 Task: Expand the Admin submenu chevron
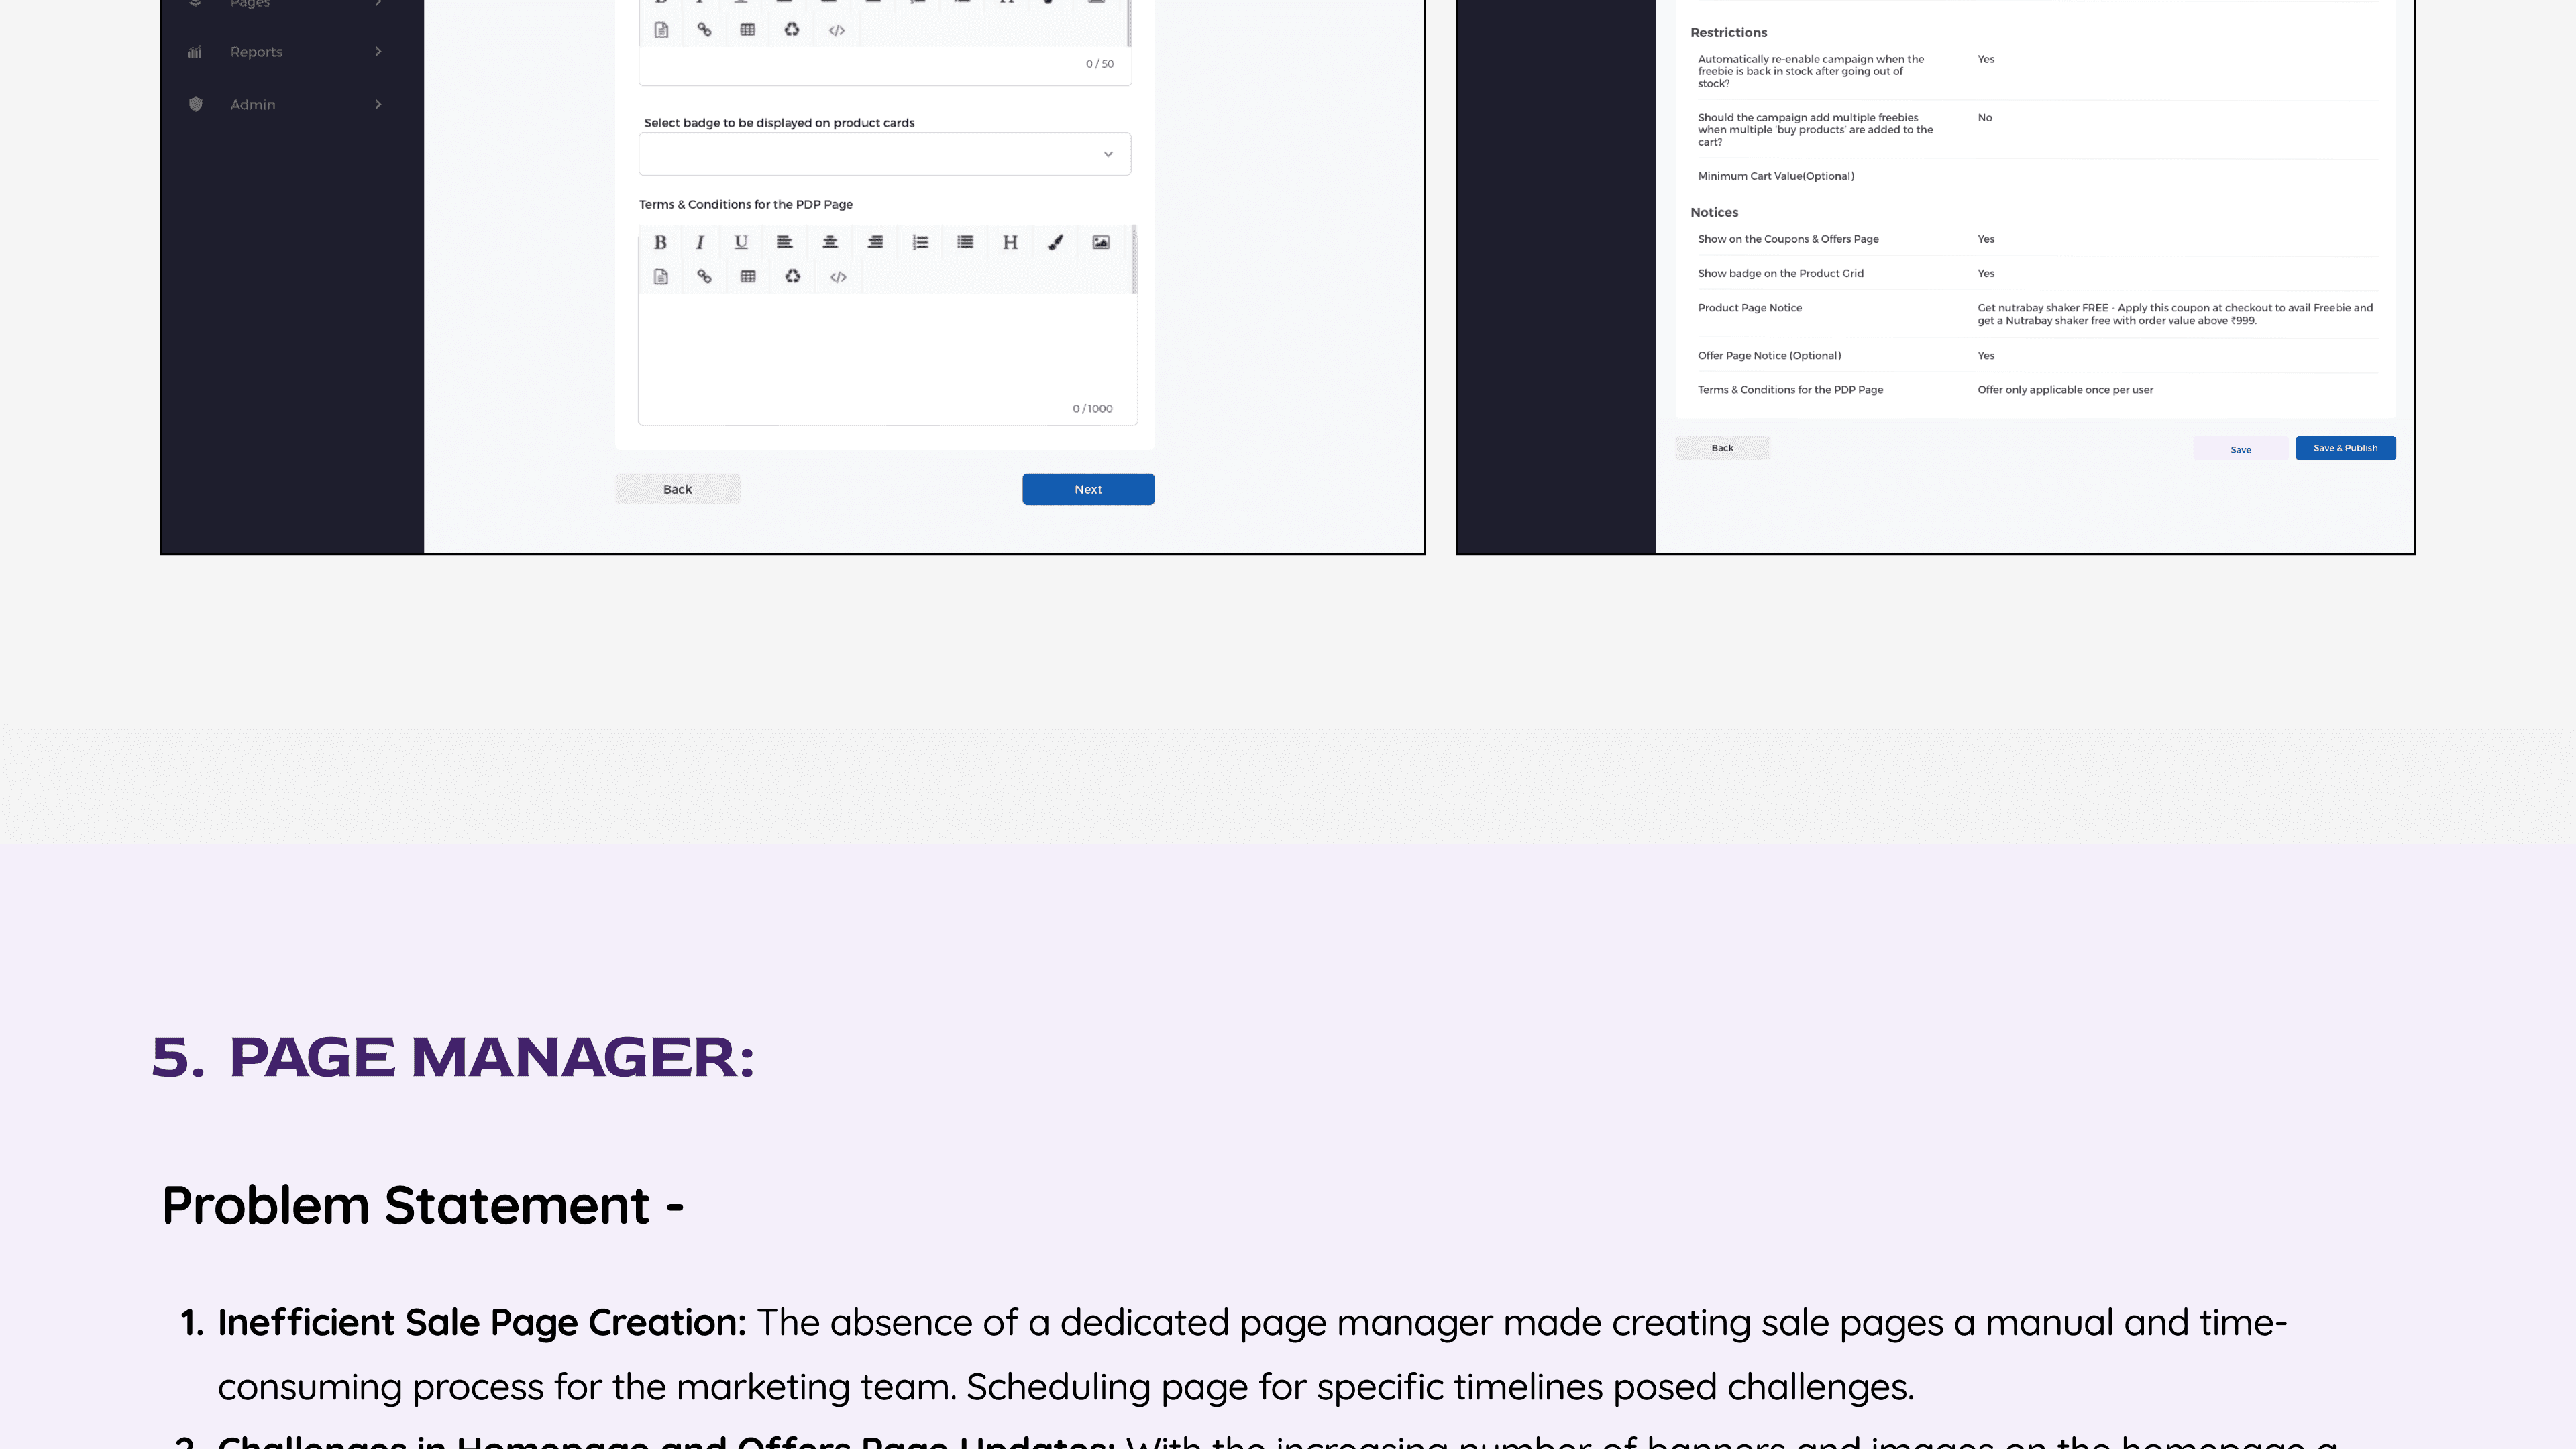[378, 104]
